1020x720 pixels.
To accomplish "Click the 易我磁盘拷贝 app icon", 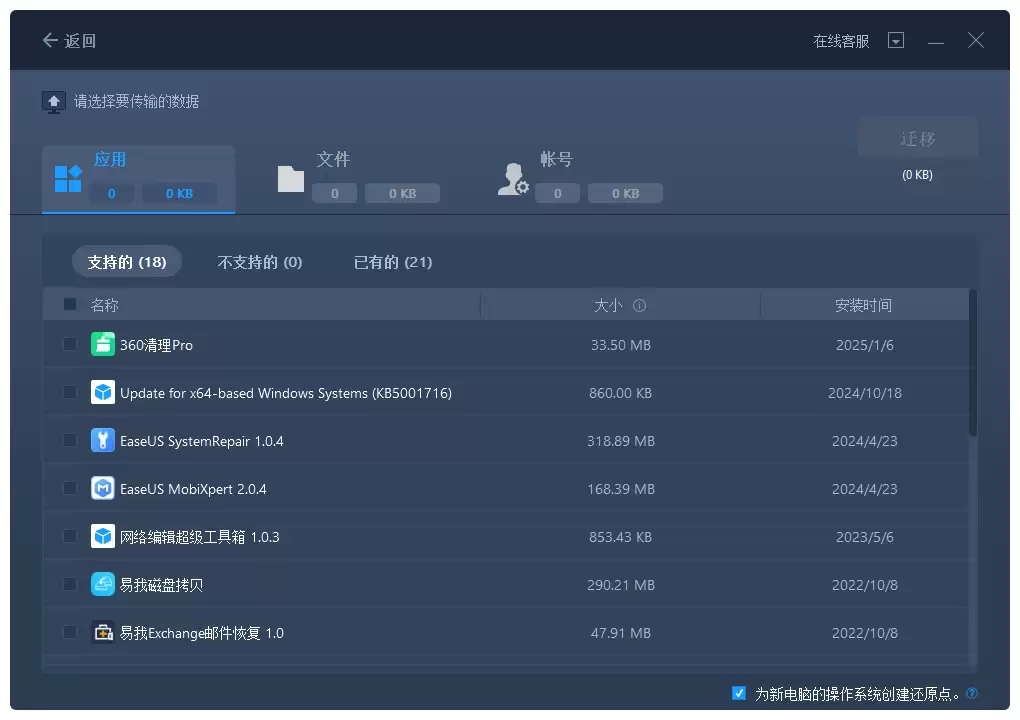I will pyautogui.click(x=102, y=584).
